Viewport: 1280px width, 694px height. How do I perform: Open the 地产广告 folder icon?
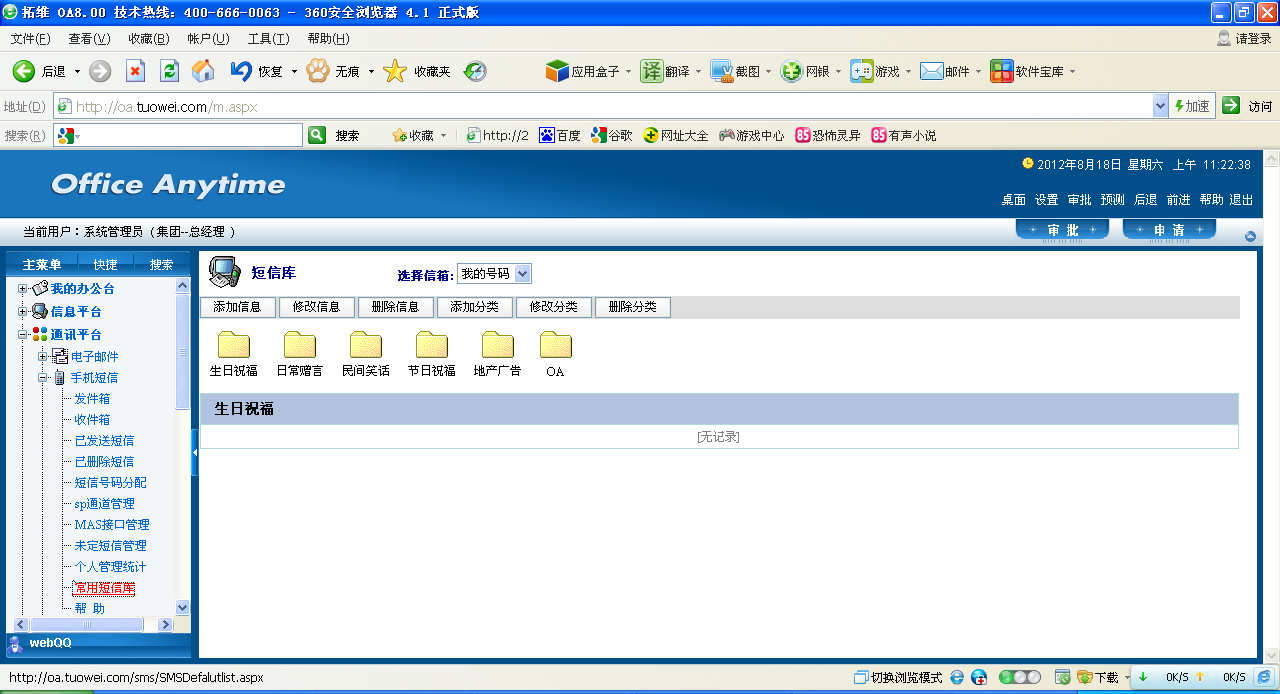point(497,345)
